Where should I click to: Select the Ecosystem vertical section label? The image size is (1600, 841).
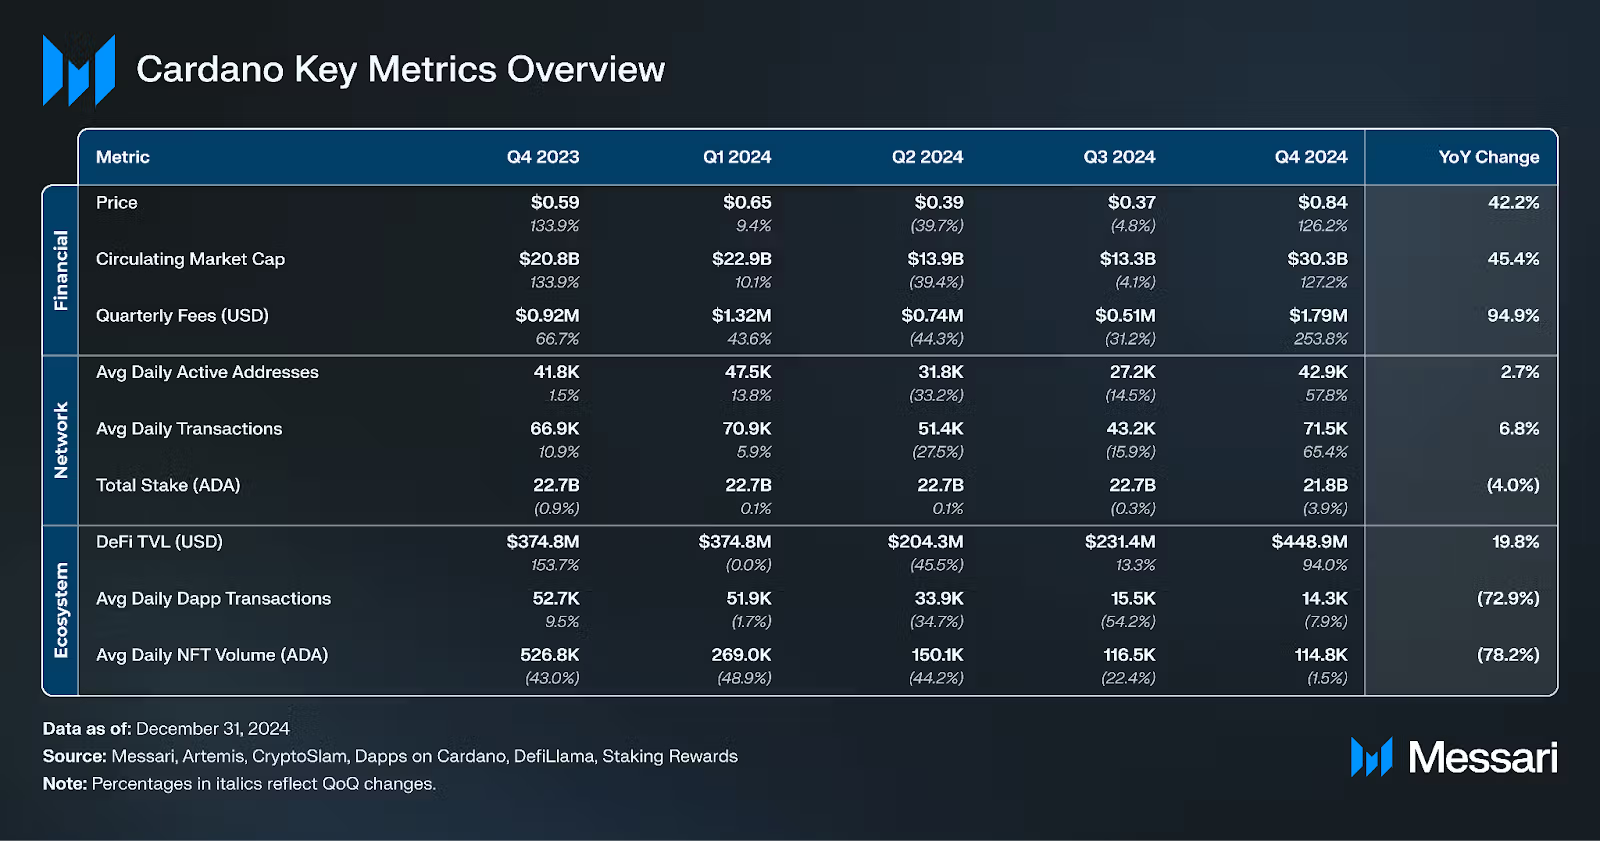click(61, 610)
